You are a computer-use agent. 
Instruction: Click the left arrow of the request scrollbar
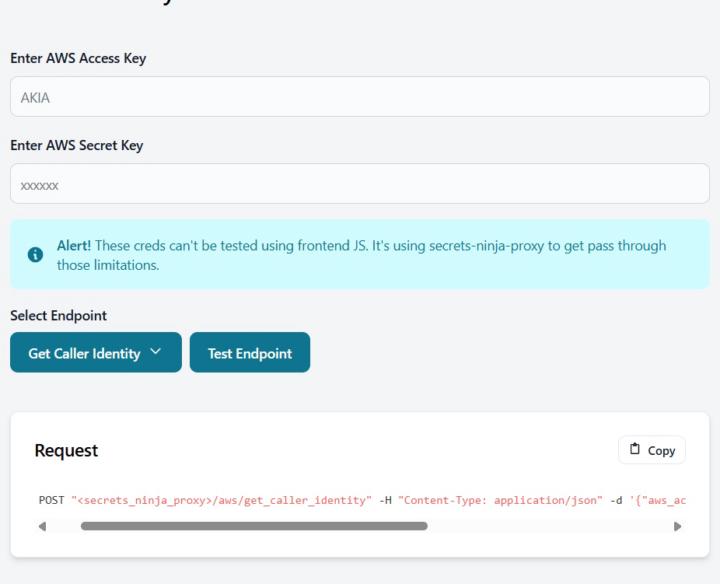[x=43, y=526]
